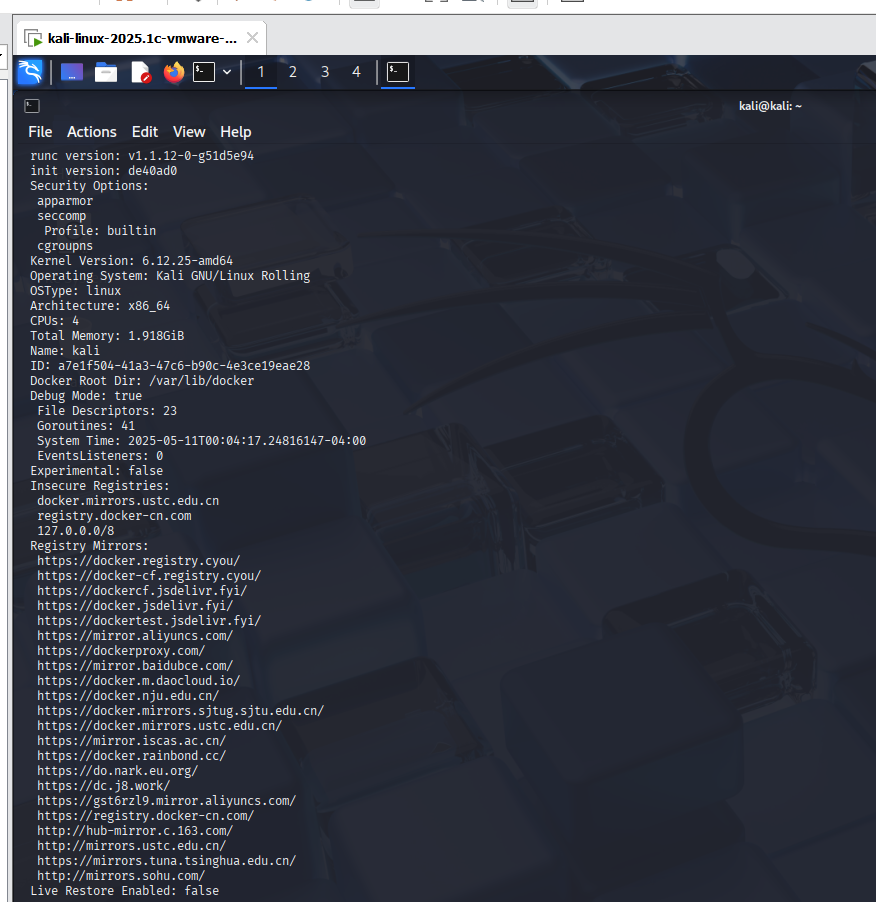The height and width of the screenshot is (902, 876).
Task: Click the Name: kali line
Action: pyautogui.click(x=65, y=351)
